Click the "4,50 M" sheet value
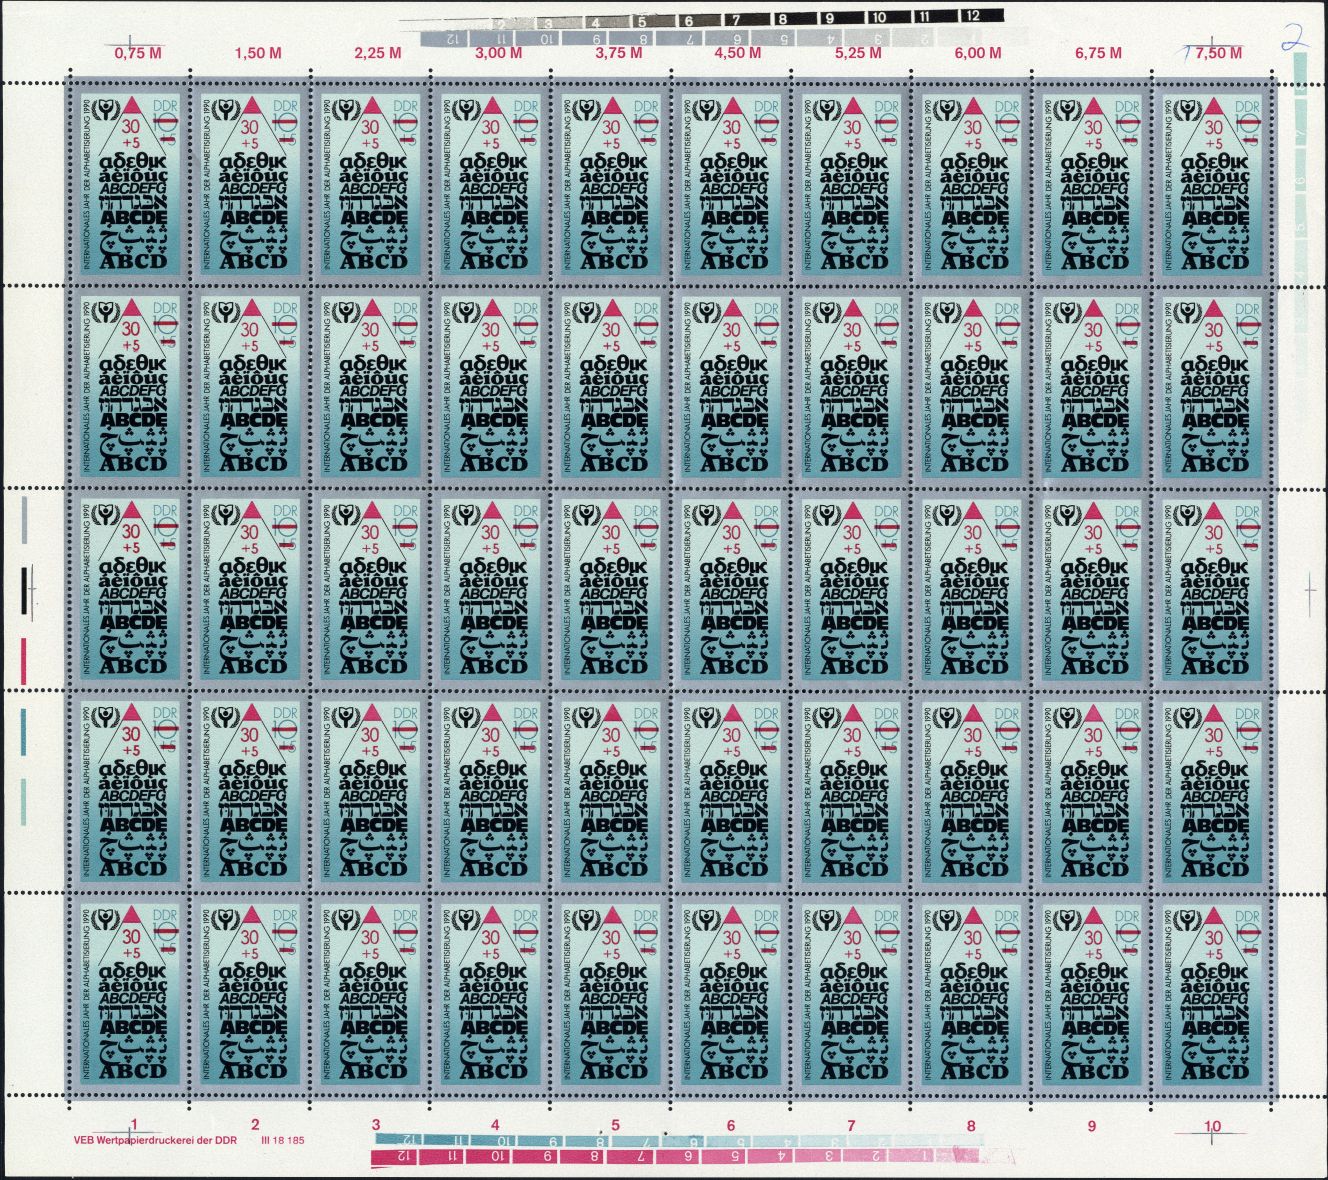1328x1180 pixels. 738,53
